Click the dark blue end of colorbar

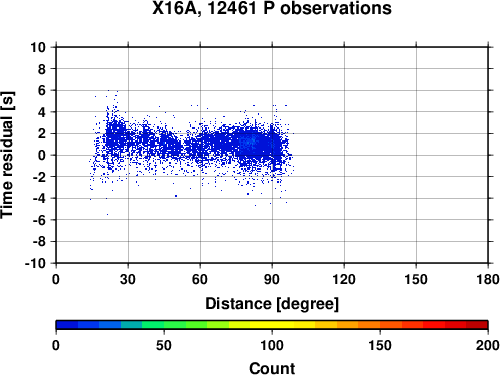click(x=67, y=325)
